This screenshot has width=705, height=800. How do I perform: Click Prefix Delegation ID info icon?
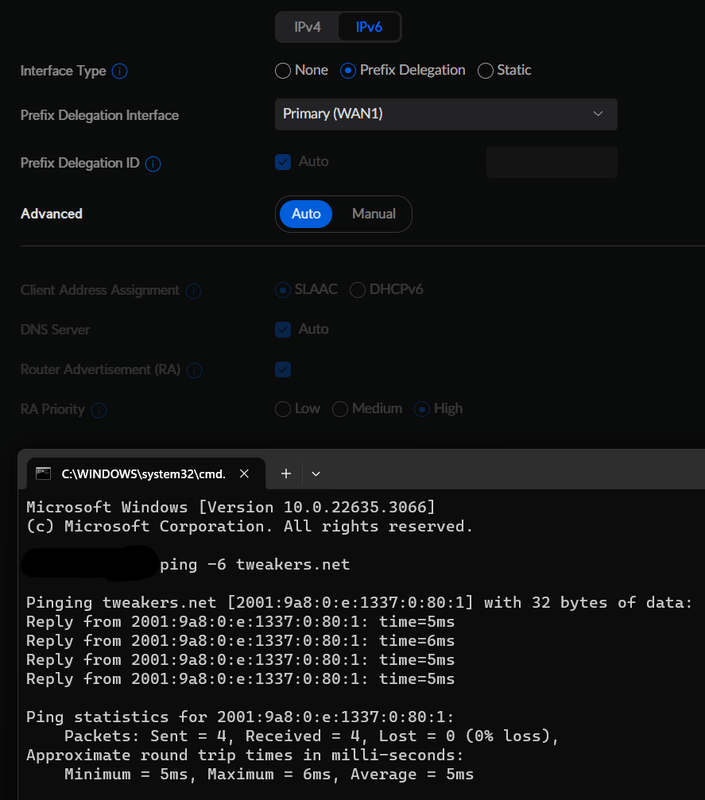[153, 164]
